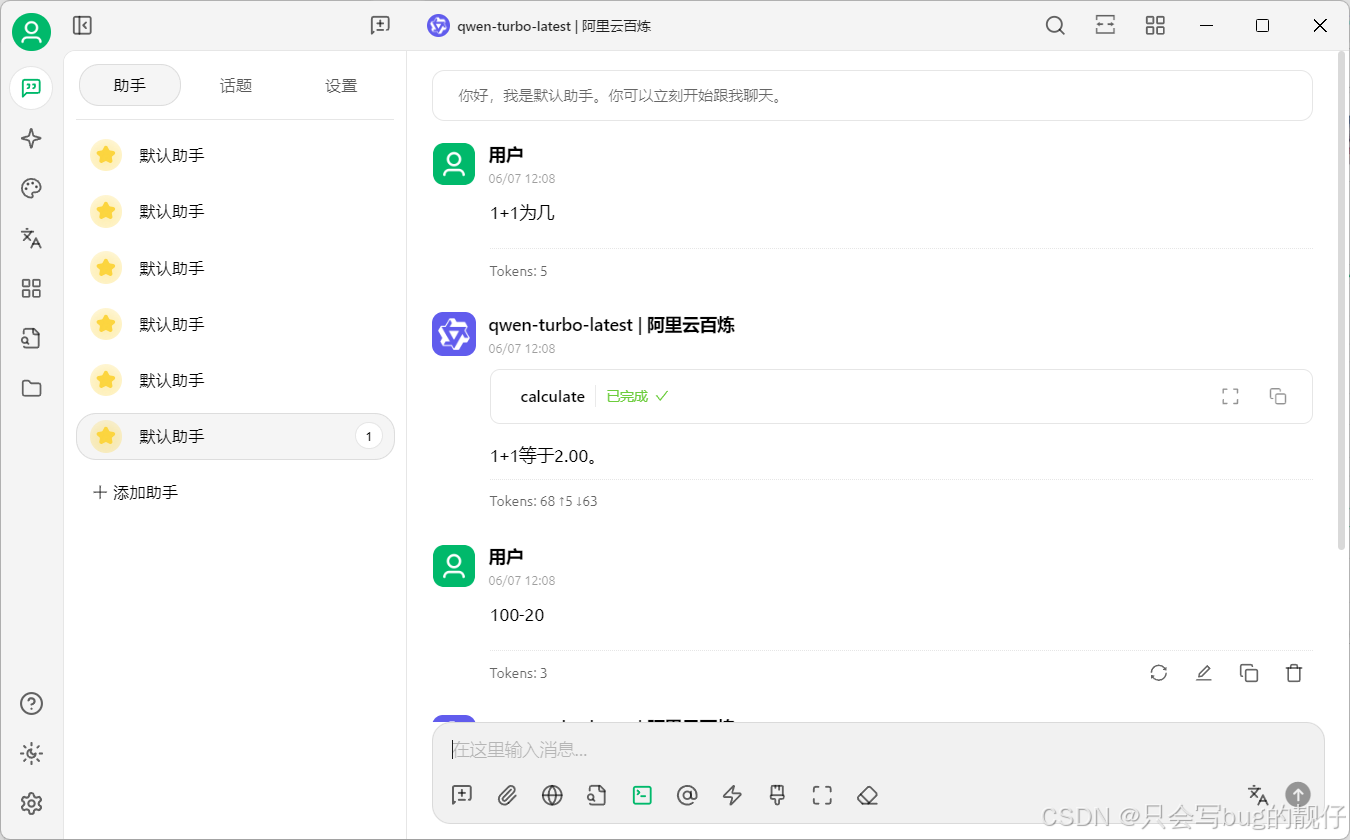Click the Tokens: 3 label

click(x=518, y=673)
